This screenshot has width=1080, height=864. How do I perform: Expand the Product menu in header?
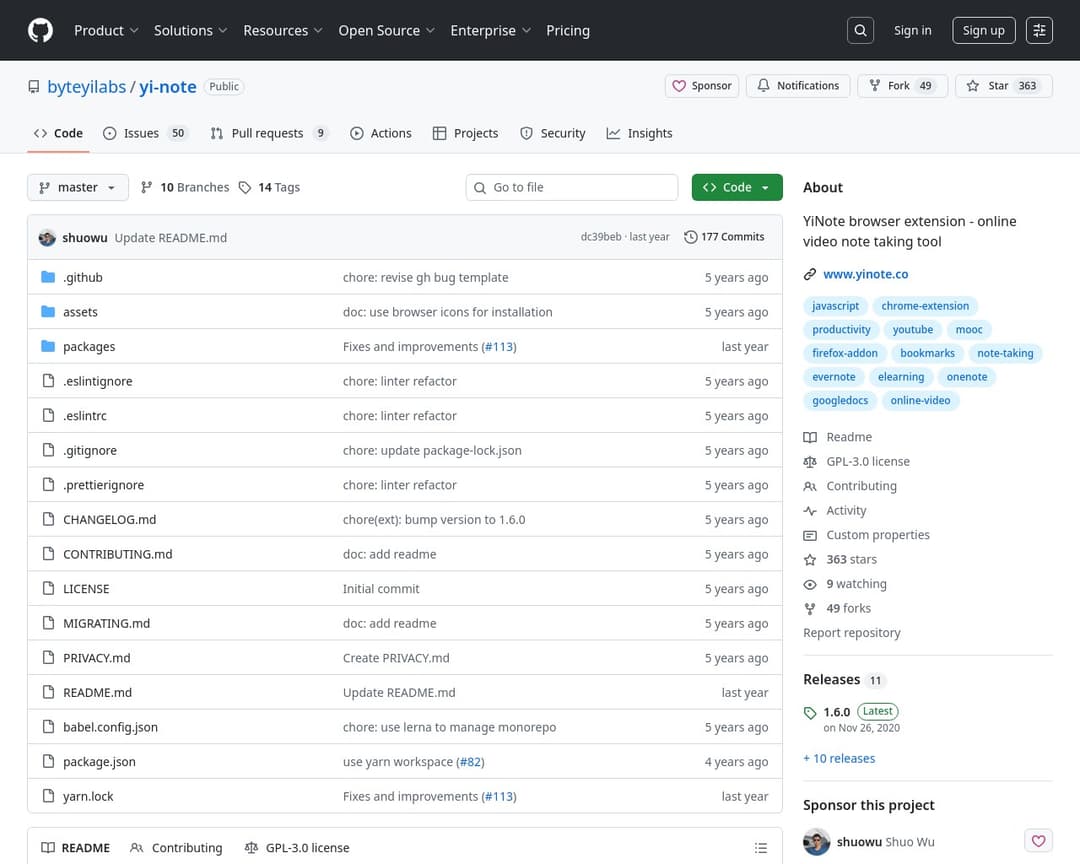(106, 31)
